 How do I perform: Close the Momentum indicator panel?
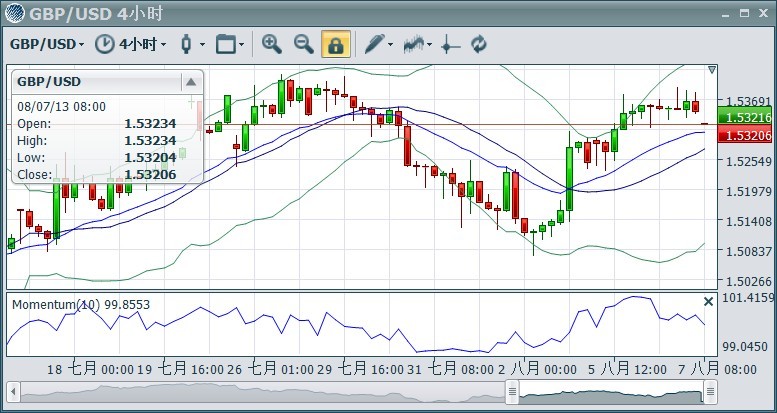[x=709, y=301]
